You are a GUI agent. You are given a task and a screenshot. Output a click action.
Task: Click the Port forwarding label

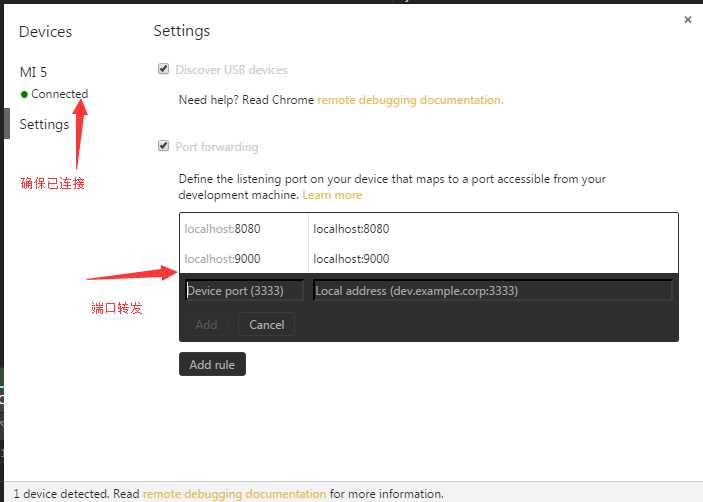217,147
